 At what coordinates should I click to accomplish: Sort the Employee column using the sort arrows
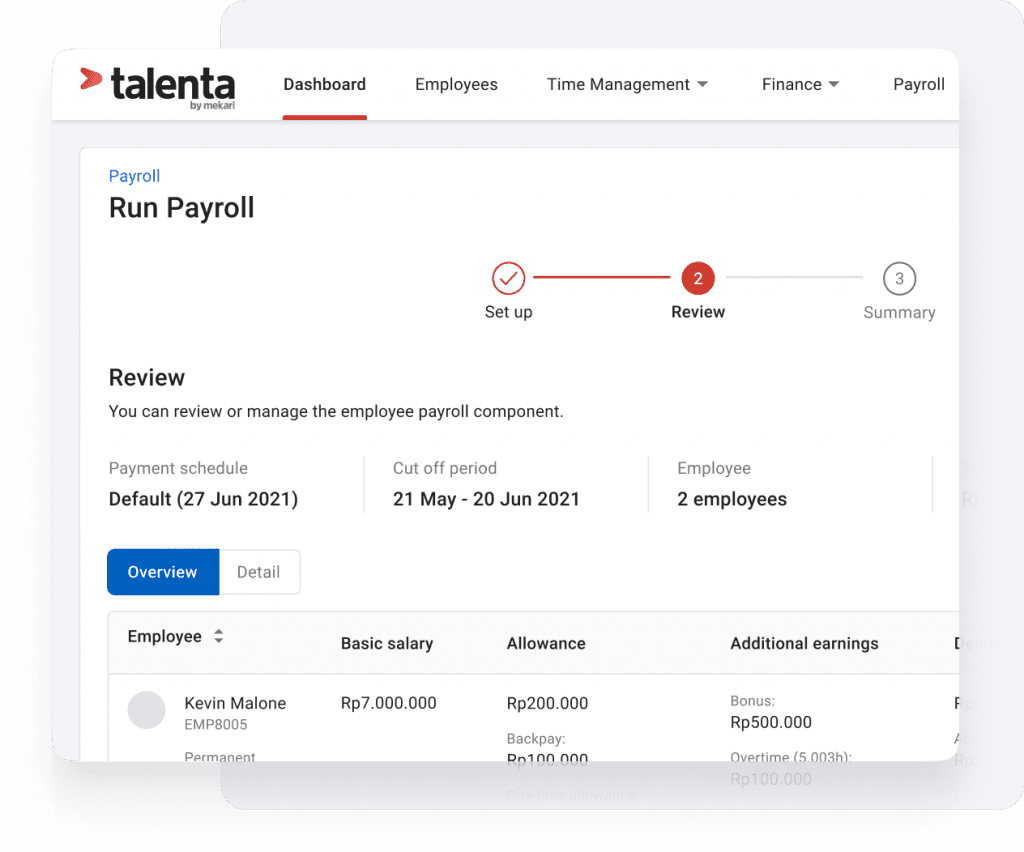(x=219, y=636)
